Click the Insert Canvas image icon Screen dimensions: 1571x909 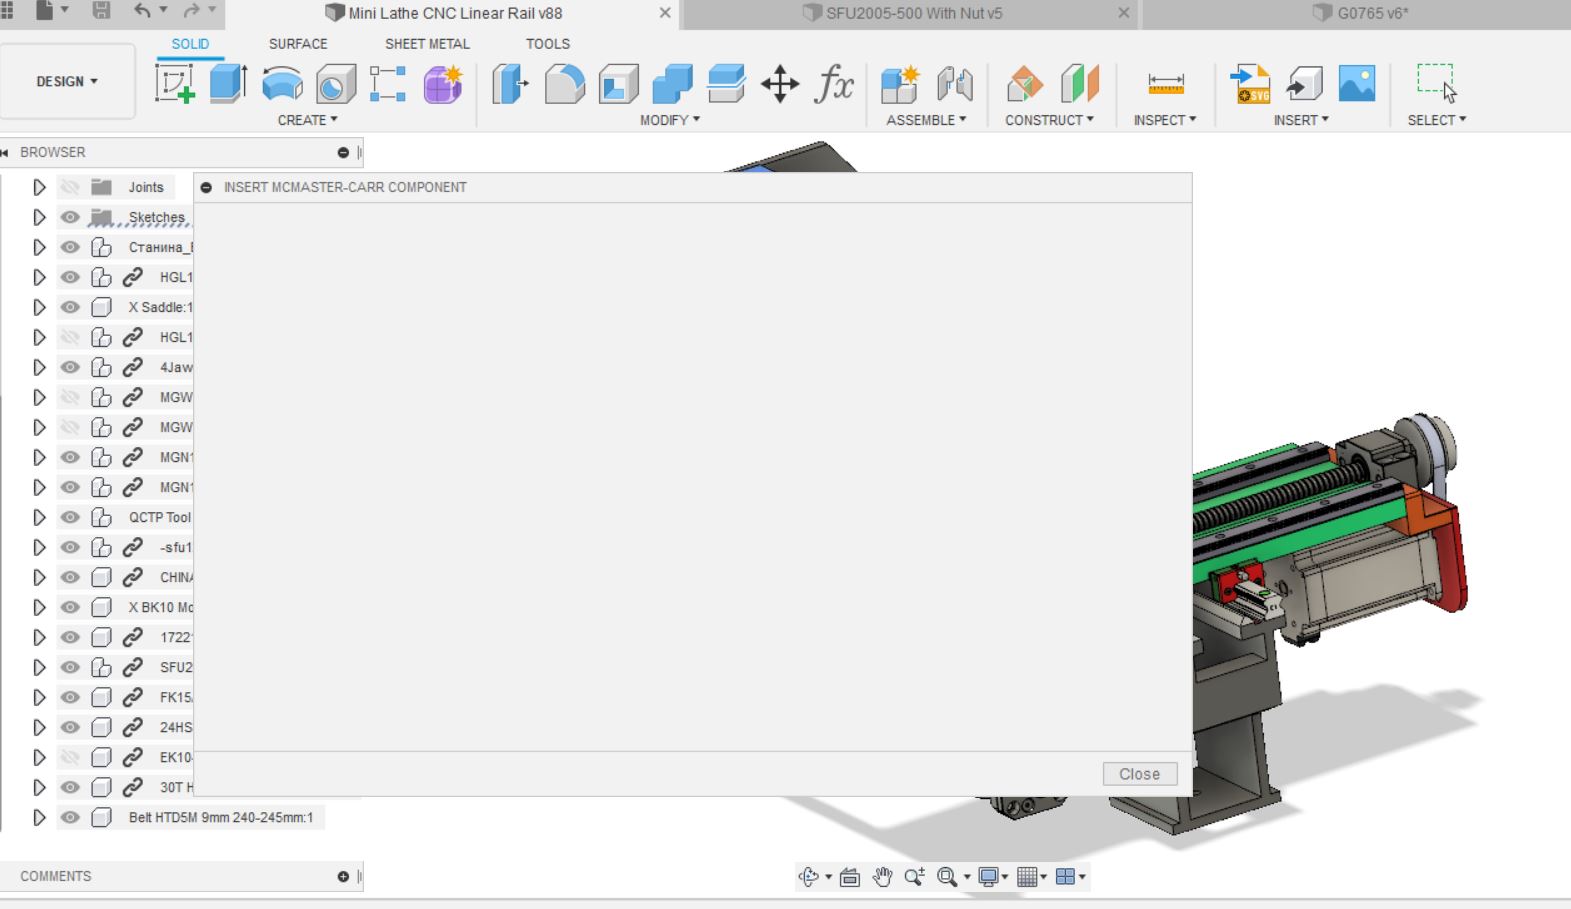click(x=1357, y=84)
